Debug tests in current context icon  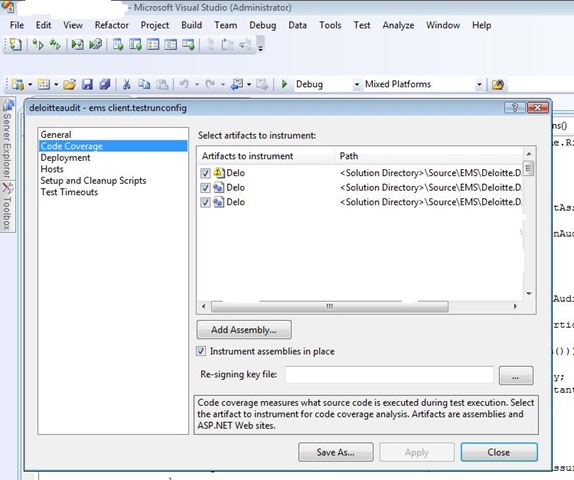tap(77, 45)
